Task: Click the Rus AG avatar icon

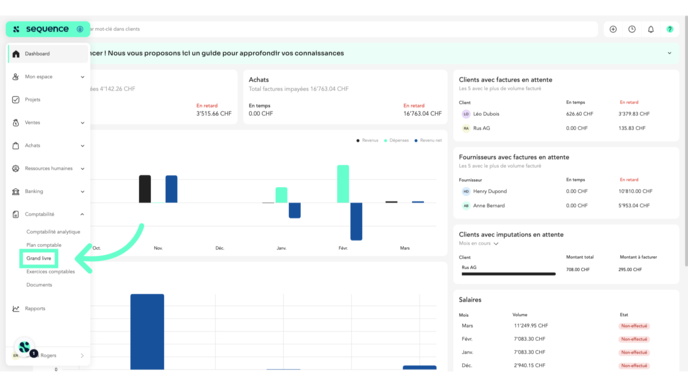Action: pyautogui.click(x=466, y=128)
